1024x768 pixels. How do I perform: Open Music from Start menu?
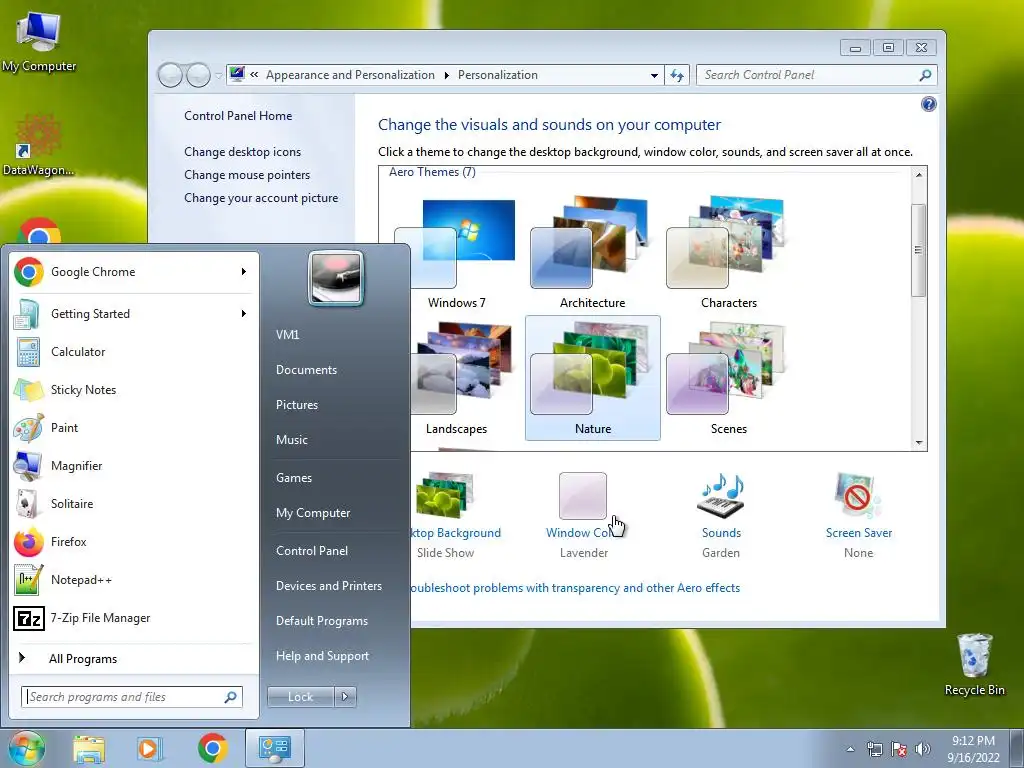291,440
